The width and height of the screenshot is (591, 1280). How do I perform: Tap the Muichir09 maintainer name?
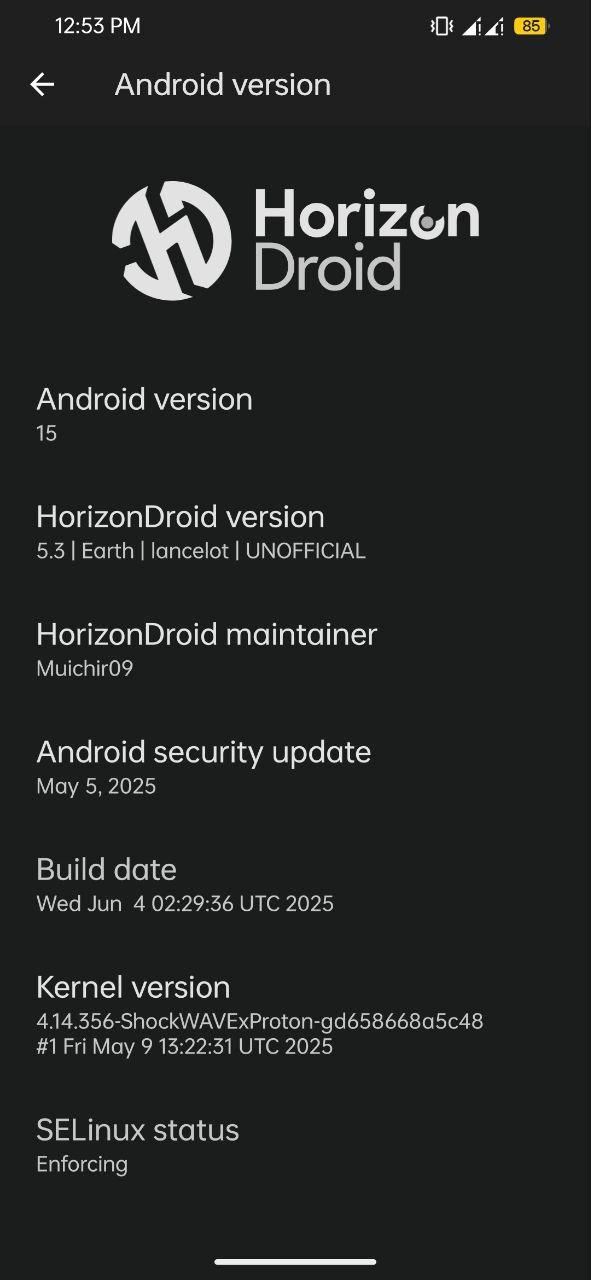85,669
